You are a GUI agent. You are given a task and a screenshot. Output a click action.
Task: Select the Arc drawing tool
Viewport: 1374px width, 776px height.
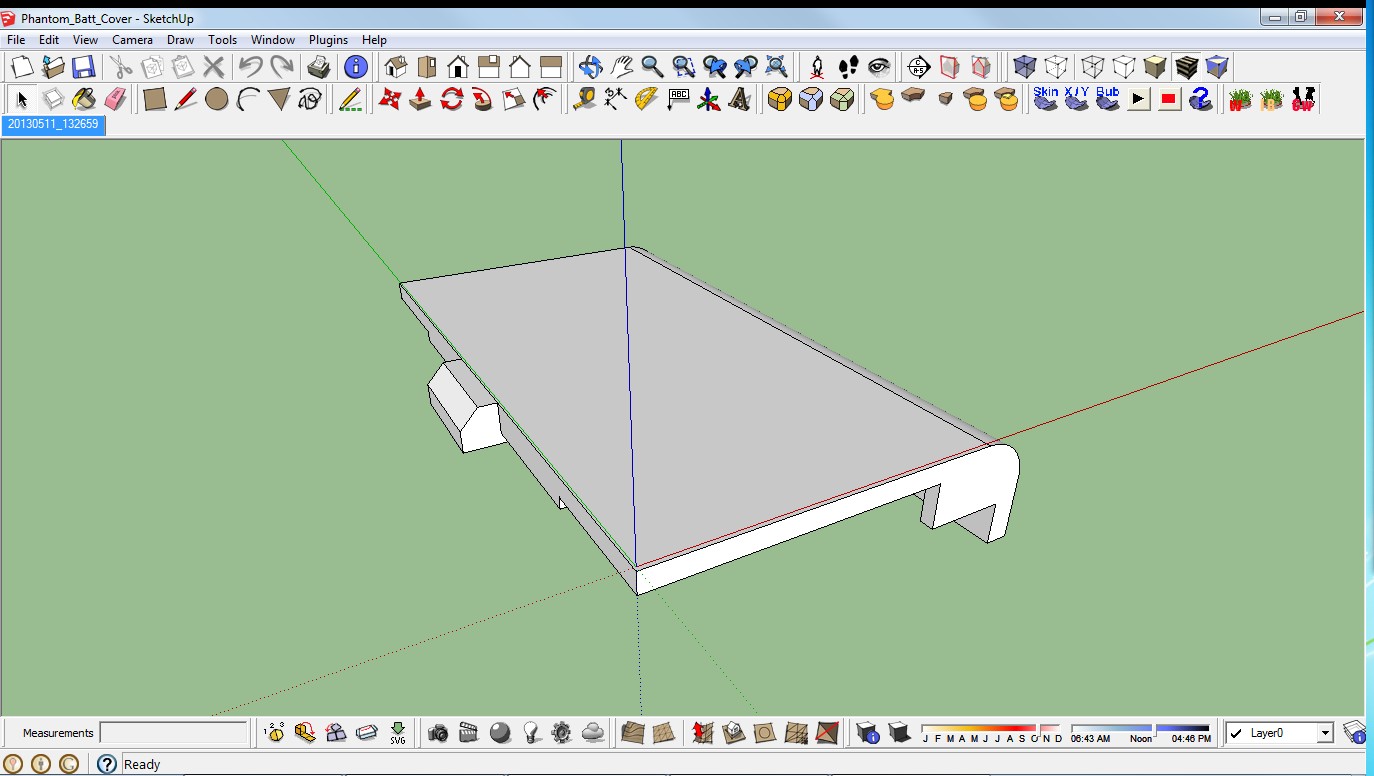click(247, 99)
